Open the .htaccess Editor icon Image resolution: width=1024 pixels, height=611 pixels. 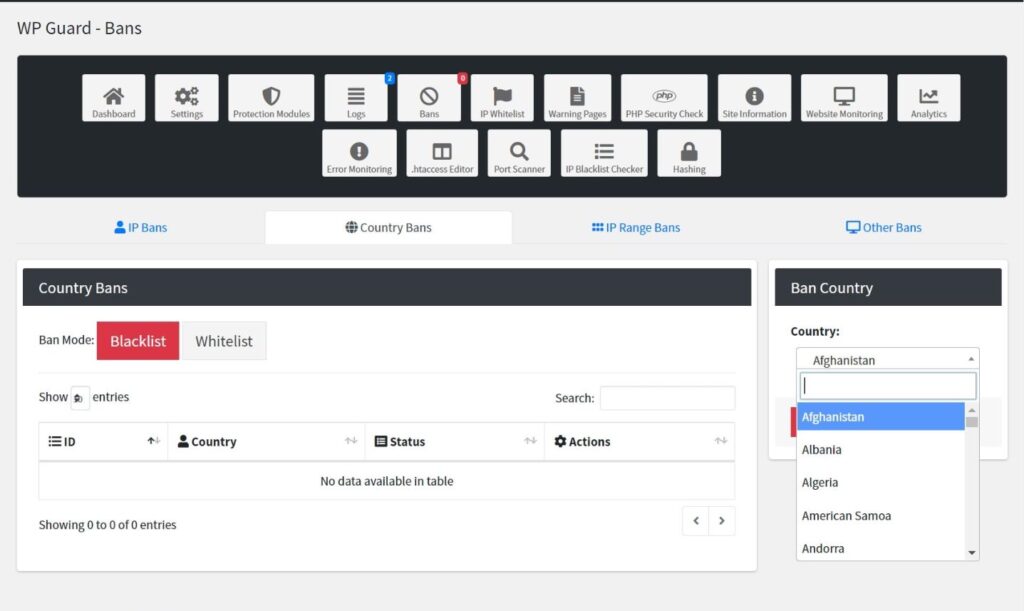(x=442, y=153)
